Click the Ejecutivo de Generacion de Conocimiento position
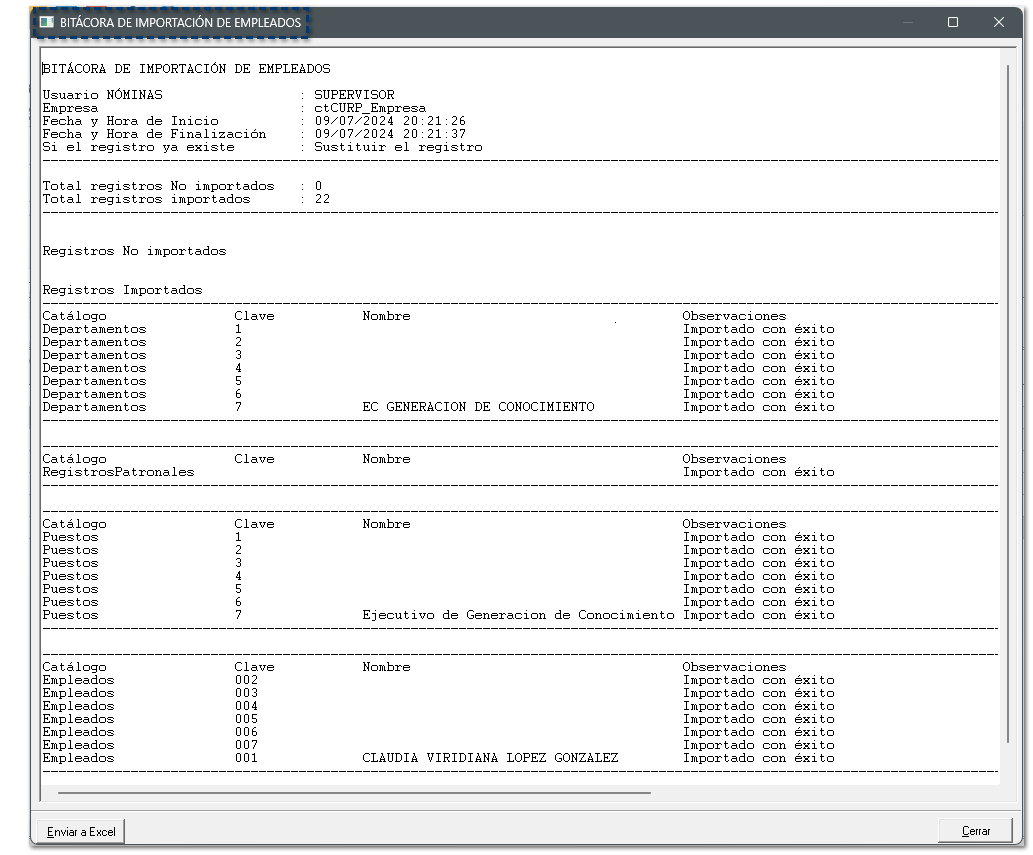This screenshot has height=855, width=1033. 518,615
